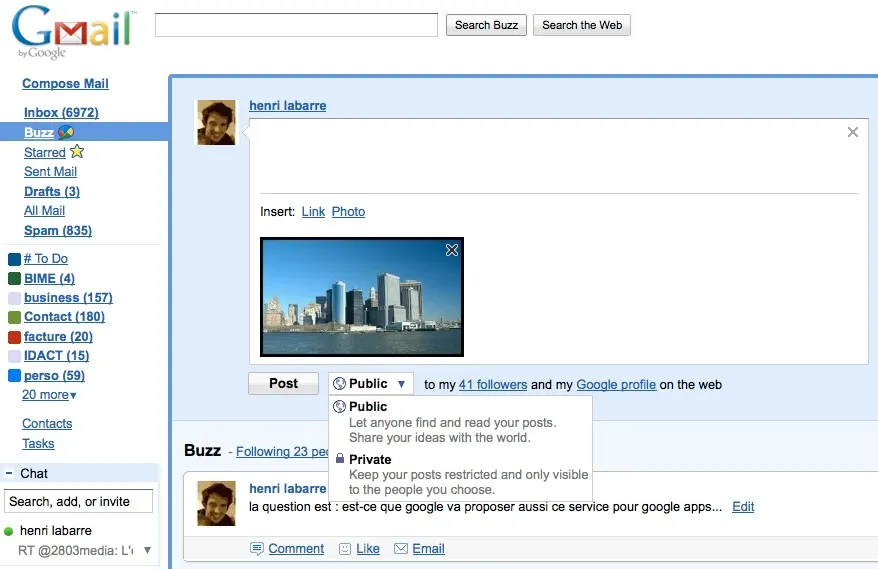878x569 pixels.
Task: Click the attached city skyline photo
Action: point(362,297)
